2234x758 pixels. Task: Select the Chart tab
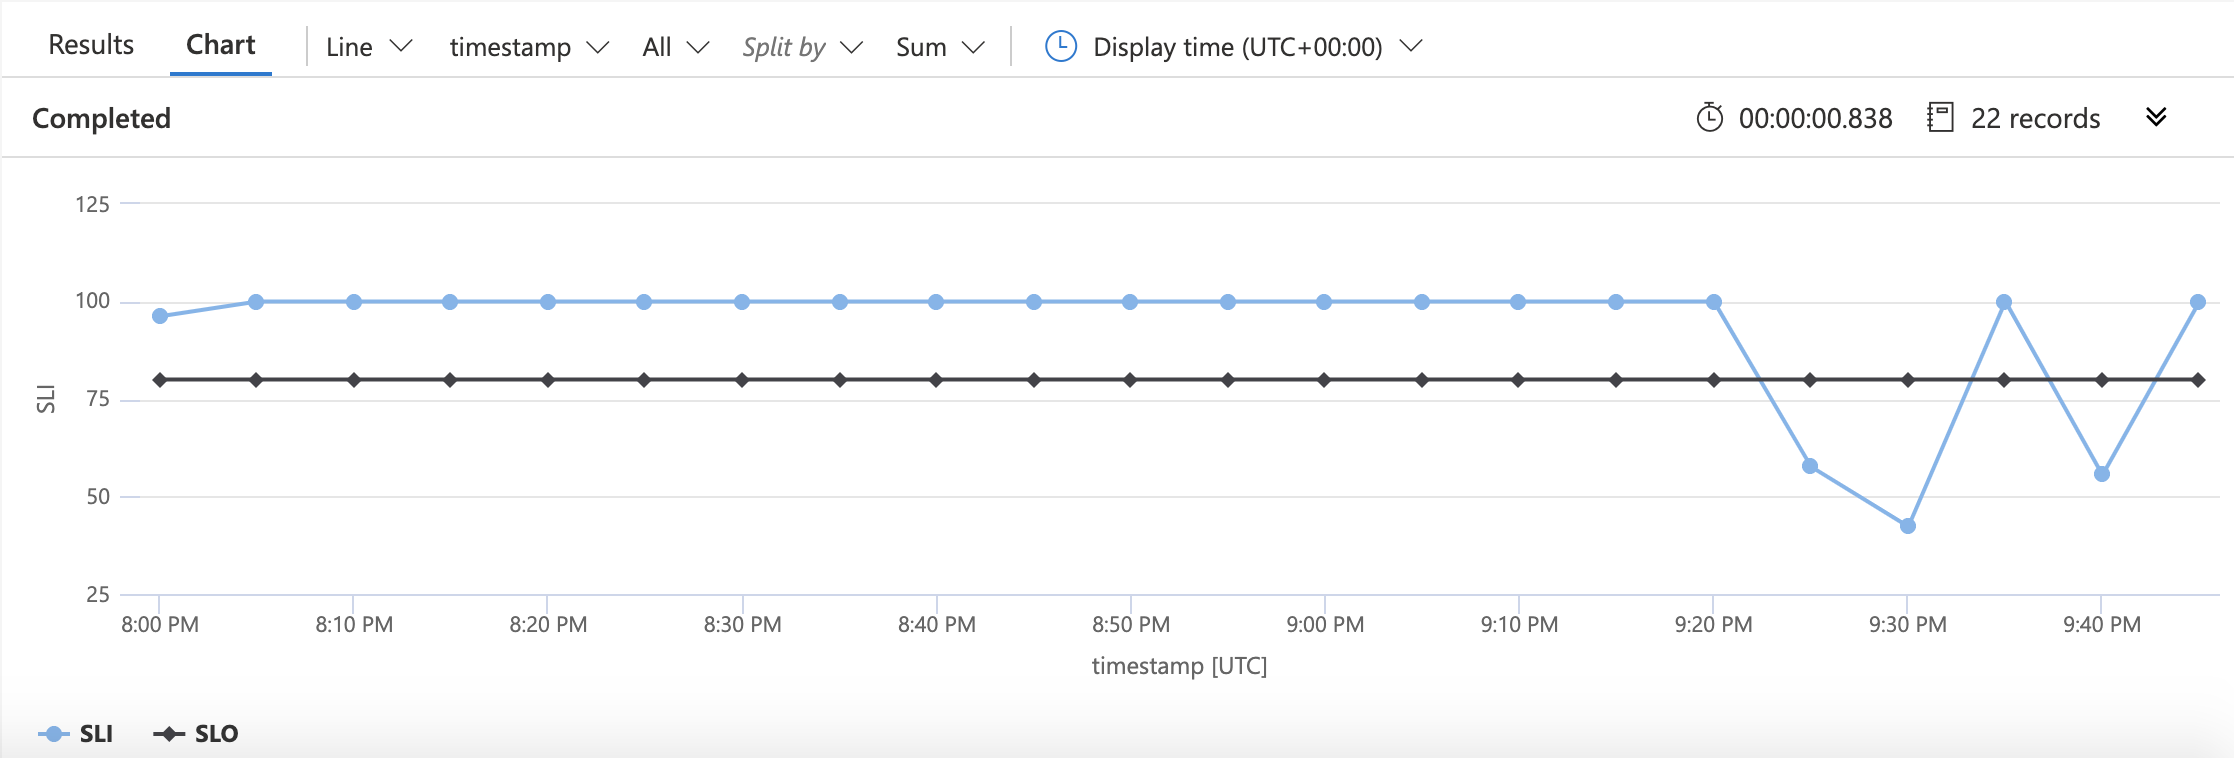221,45
